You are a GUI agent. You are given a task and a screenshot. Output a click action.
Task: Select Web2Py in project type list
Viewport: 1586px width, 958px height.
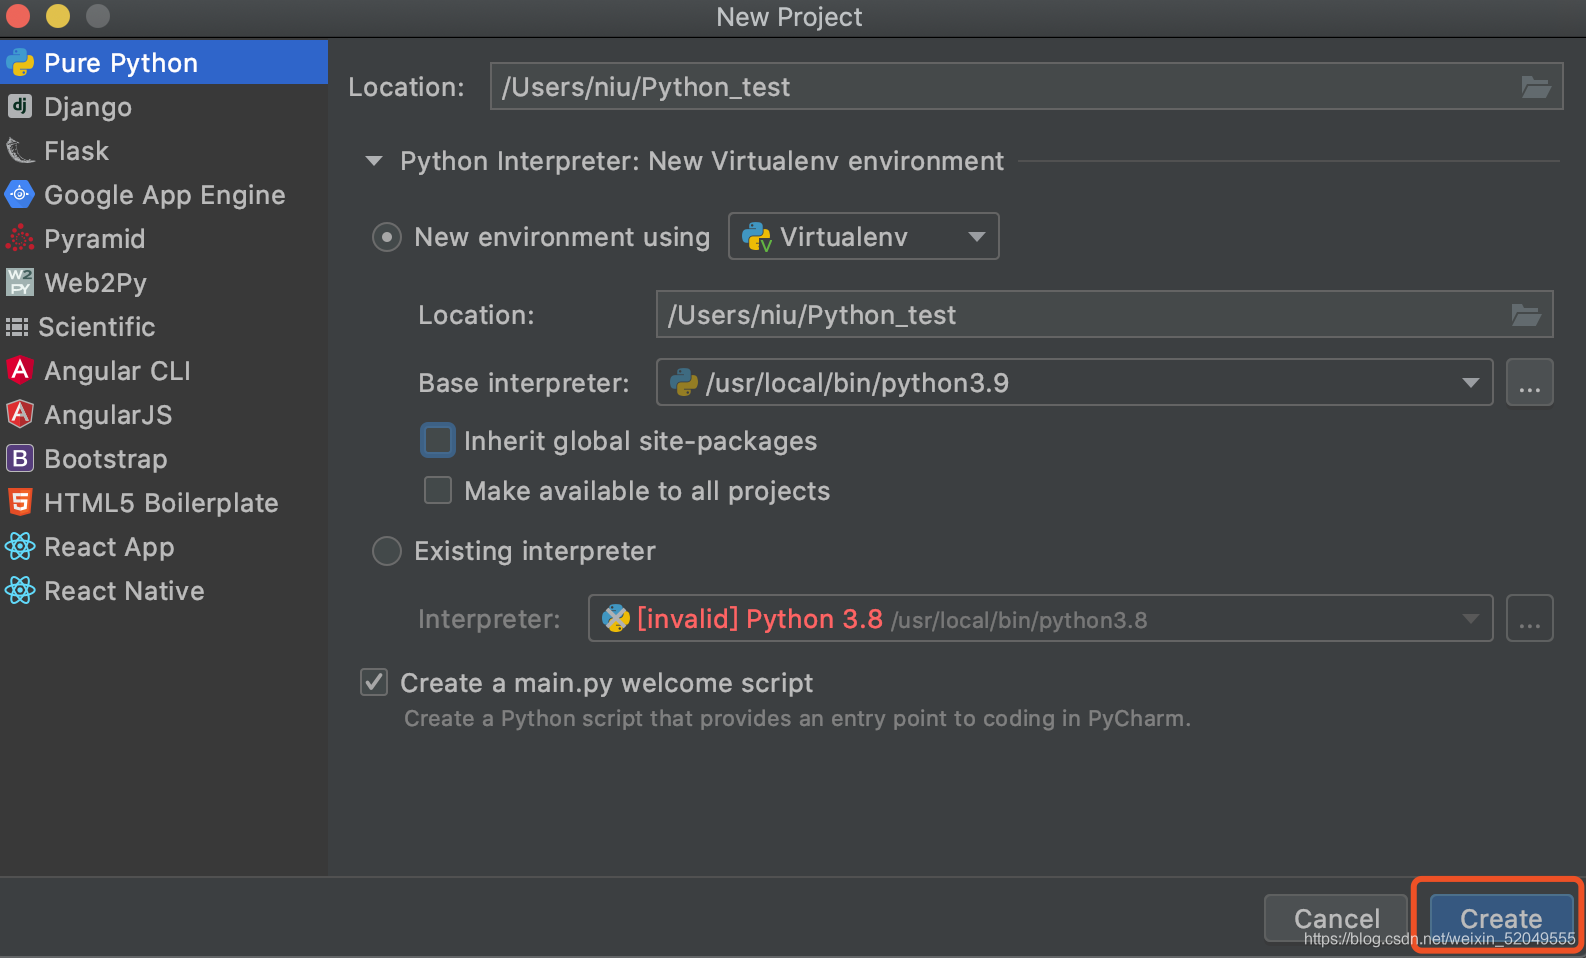pyautogui.click(x=164, y=282)
